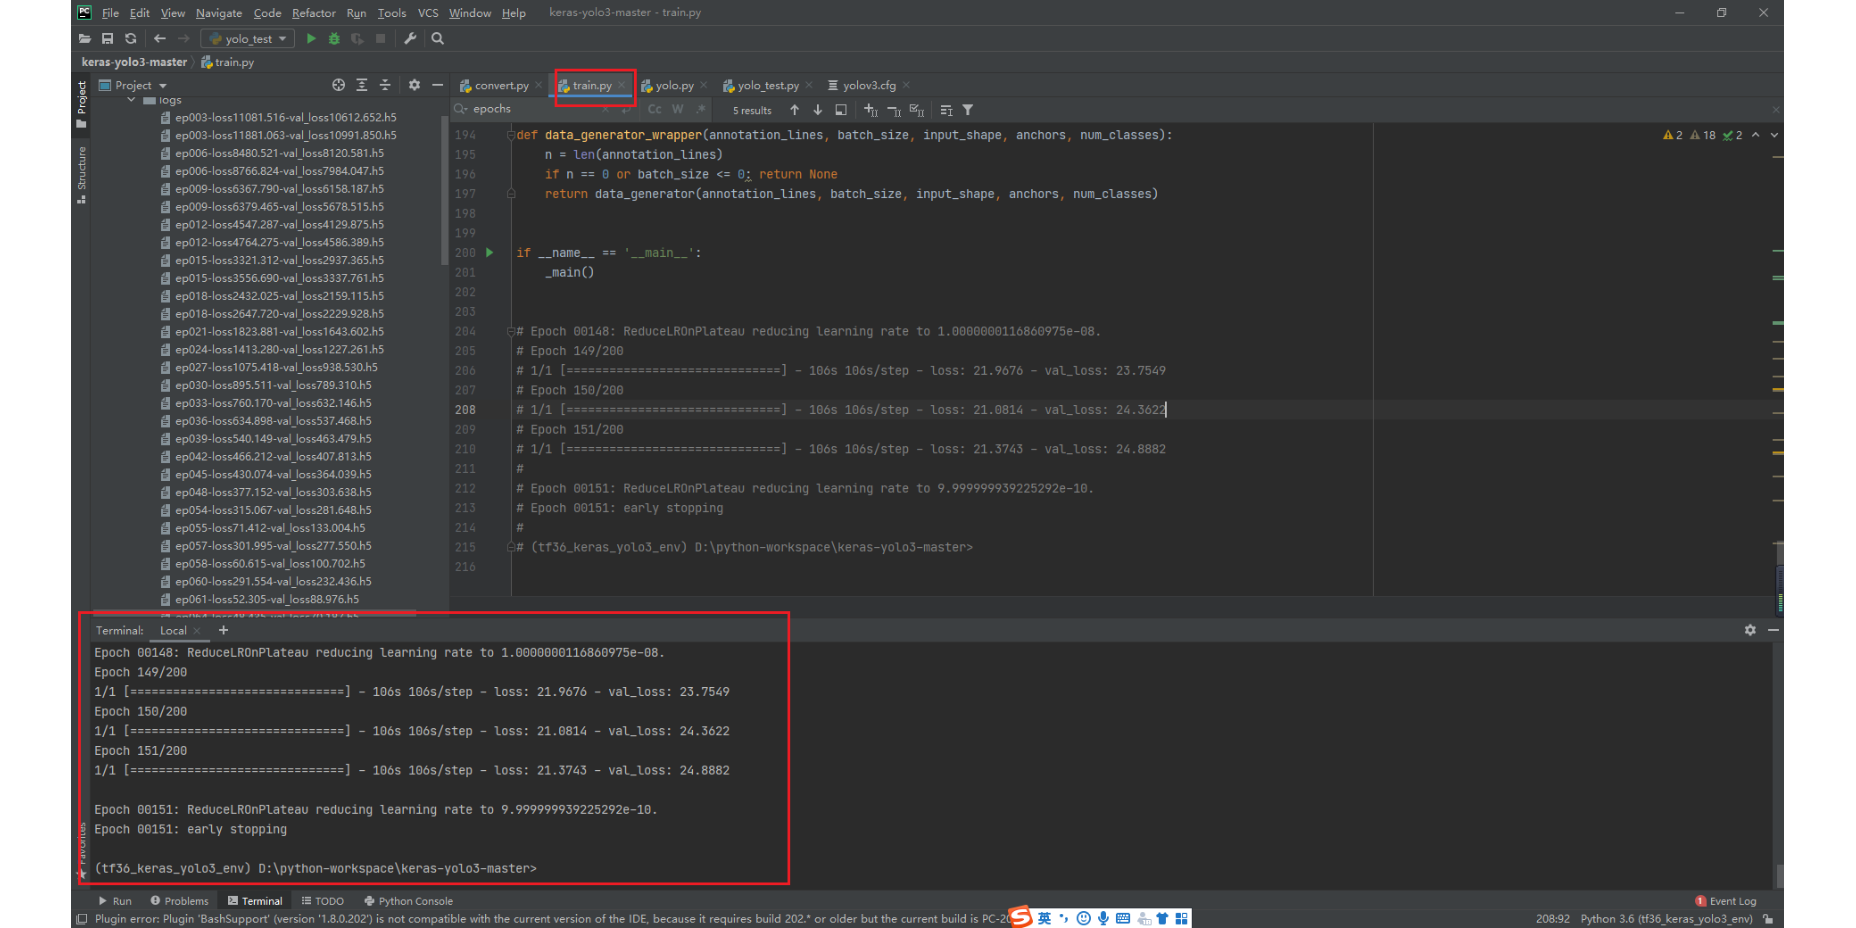
Task: Toggle tool window bars icon in status bar
Action: (81, 919)
